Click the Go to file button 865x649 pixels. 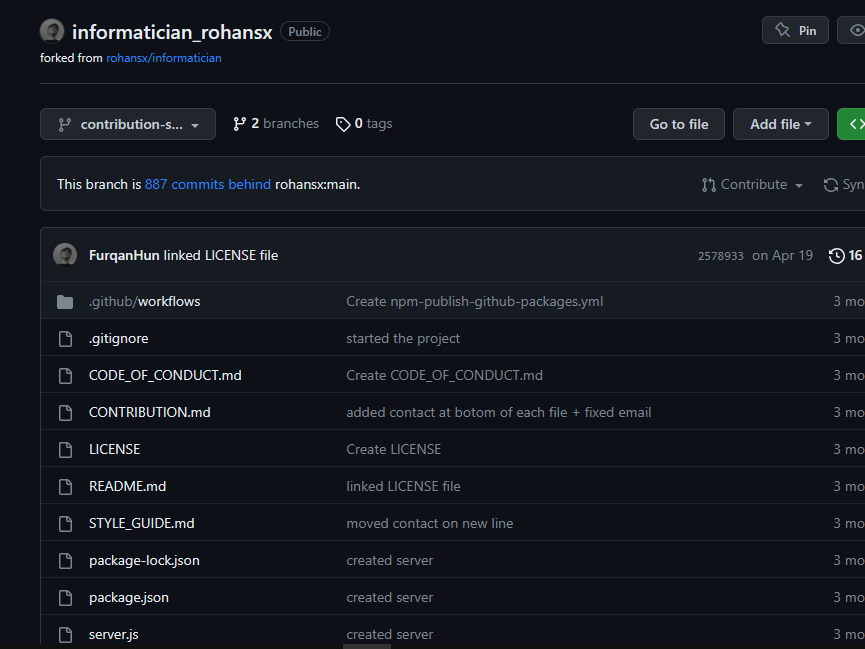point(679,124)
